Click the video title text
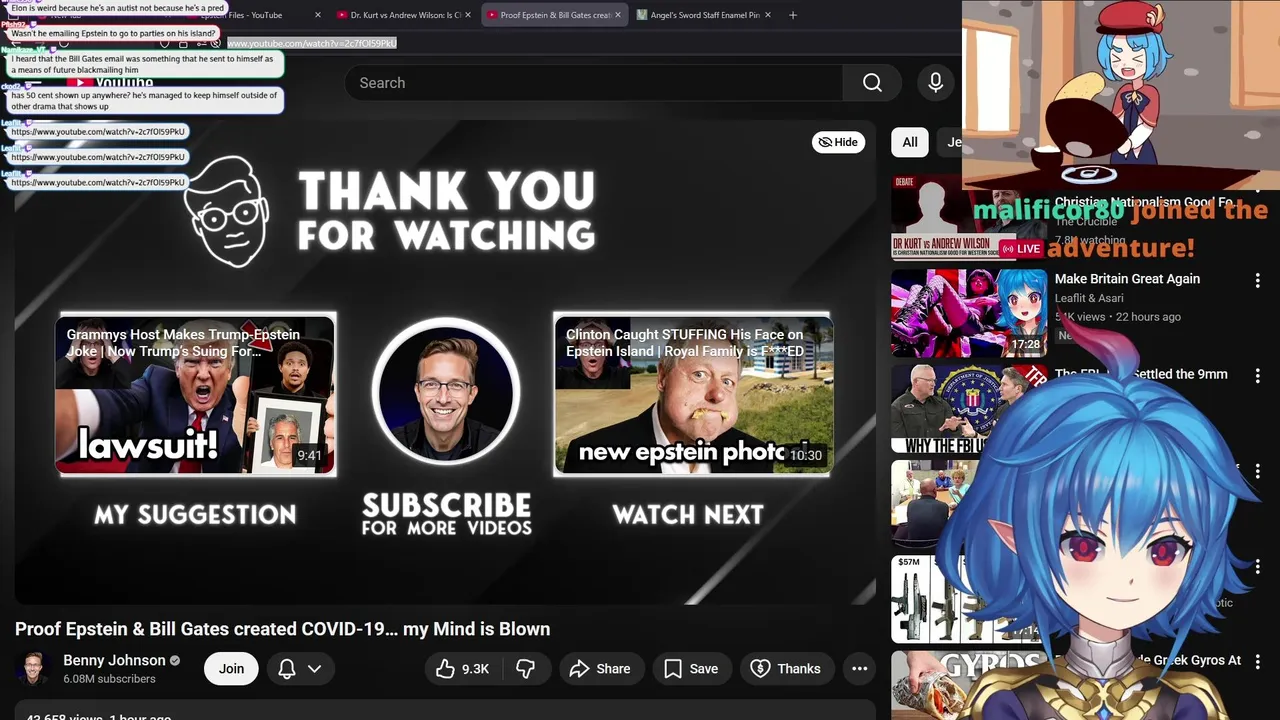This screenshot has width=1280, height=720. (283, 629)
